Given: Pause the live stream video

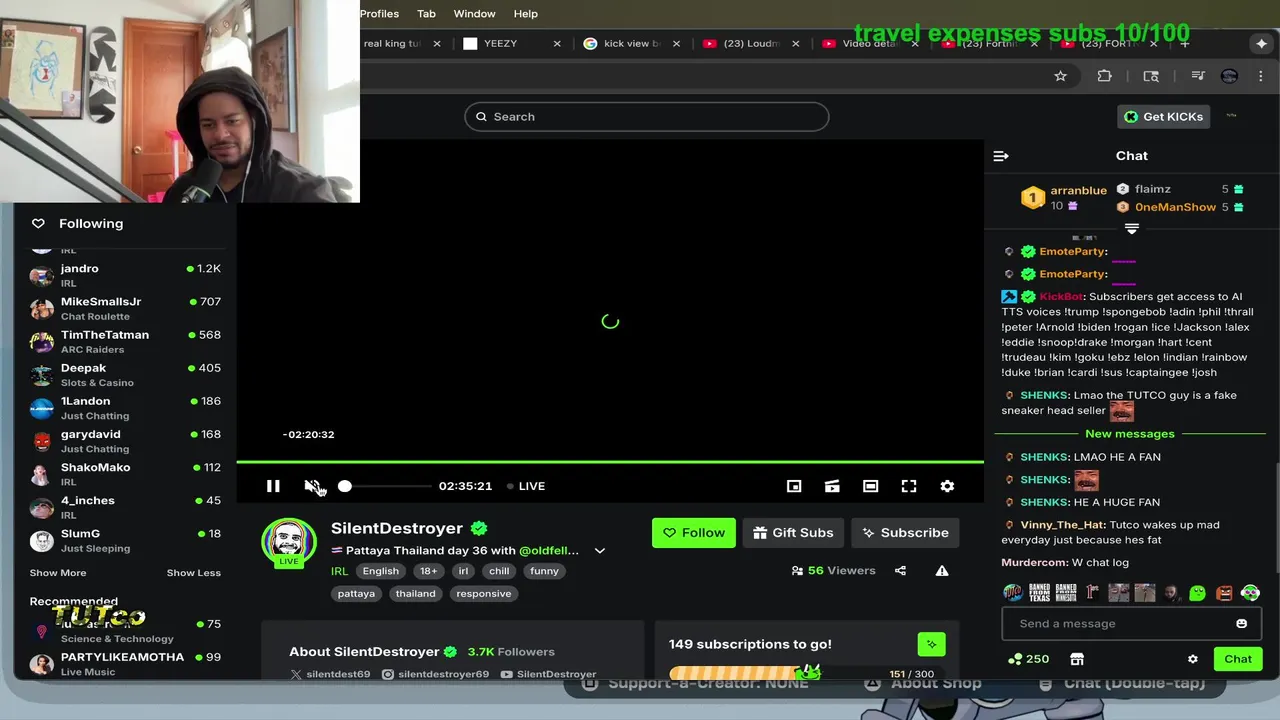Looking at the screenshot, I should (x=273, y=486).
